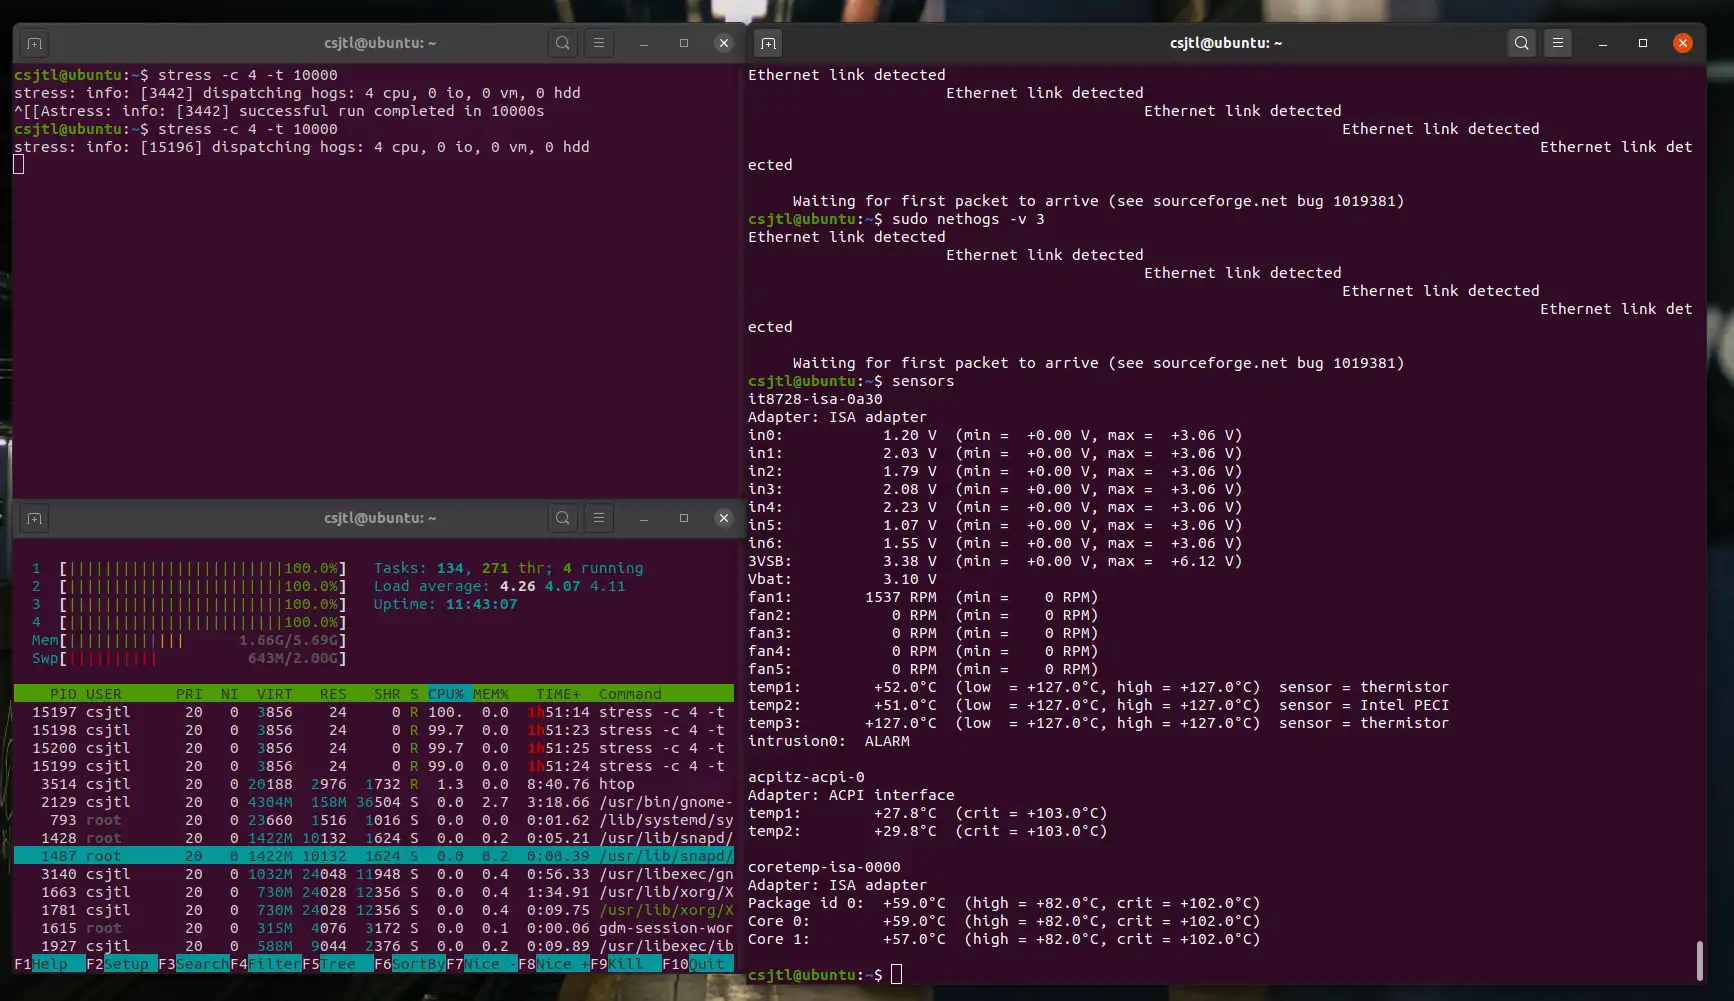Open hamburger menu in the stress terminal
This screenshot has height=1001, width=1734.
599,43
